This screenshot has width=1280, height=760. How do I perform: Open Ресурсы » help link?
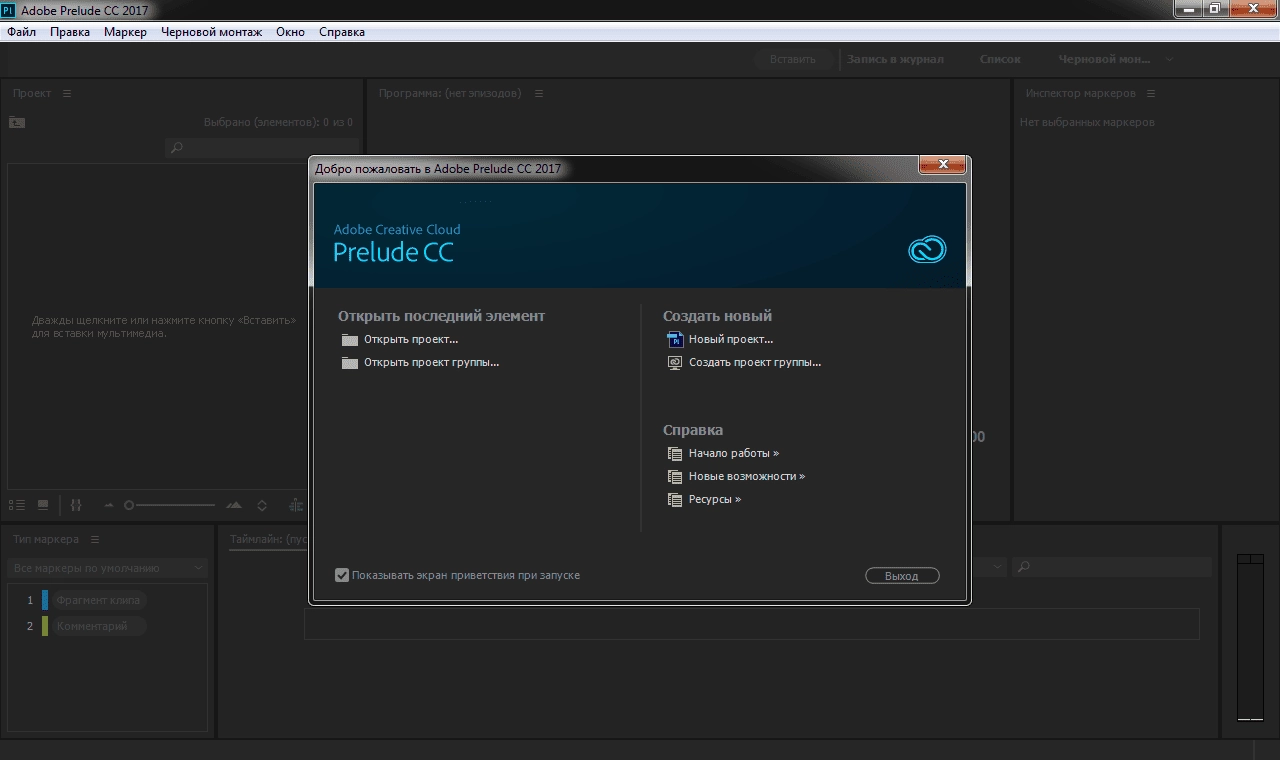(715, 500)
